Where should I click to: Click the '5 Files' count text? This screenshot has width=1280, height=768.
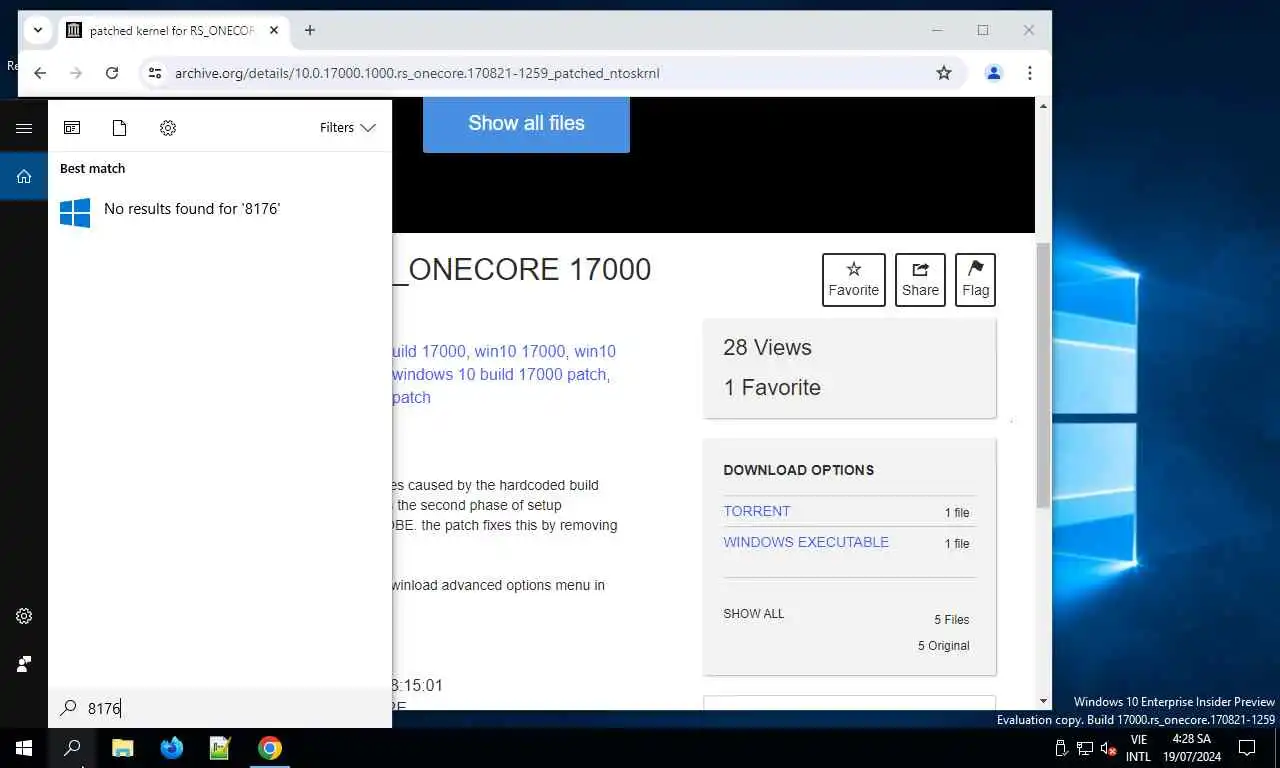pyautogui.click(x=952, y=620)
